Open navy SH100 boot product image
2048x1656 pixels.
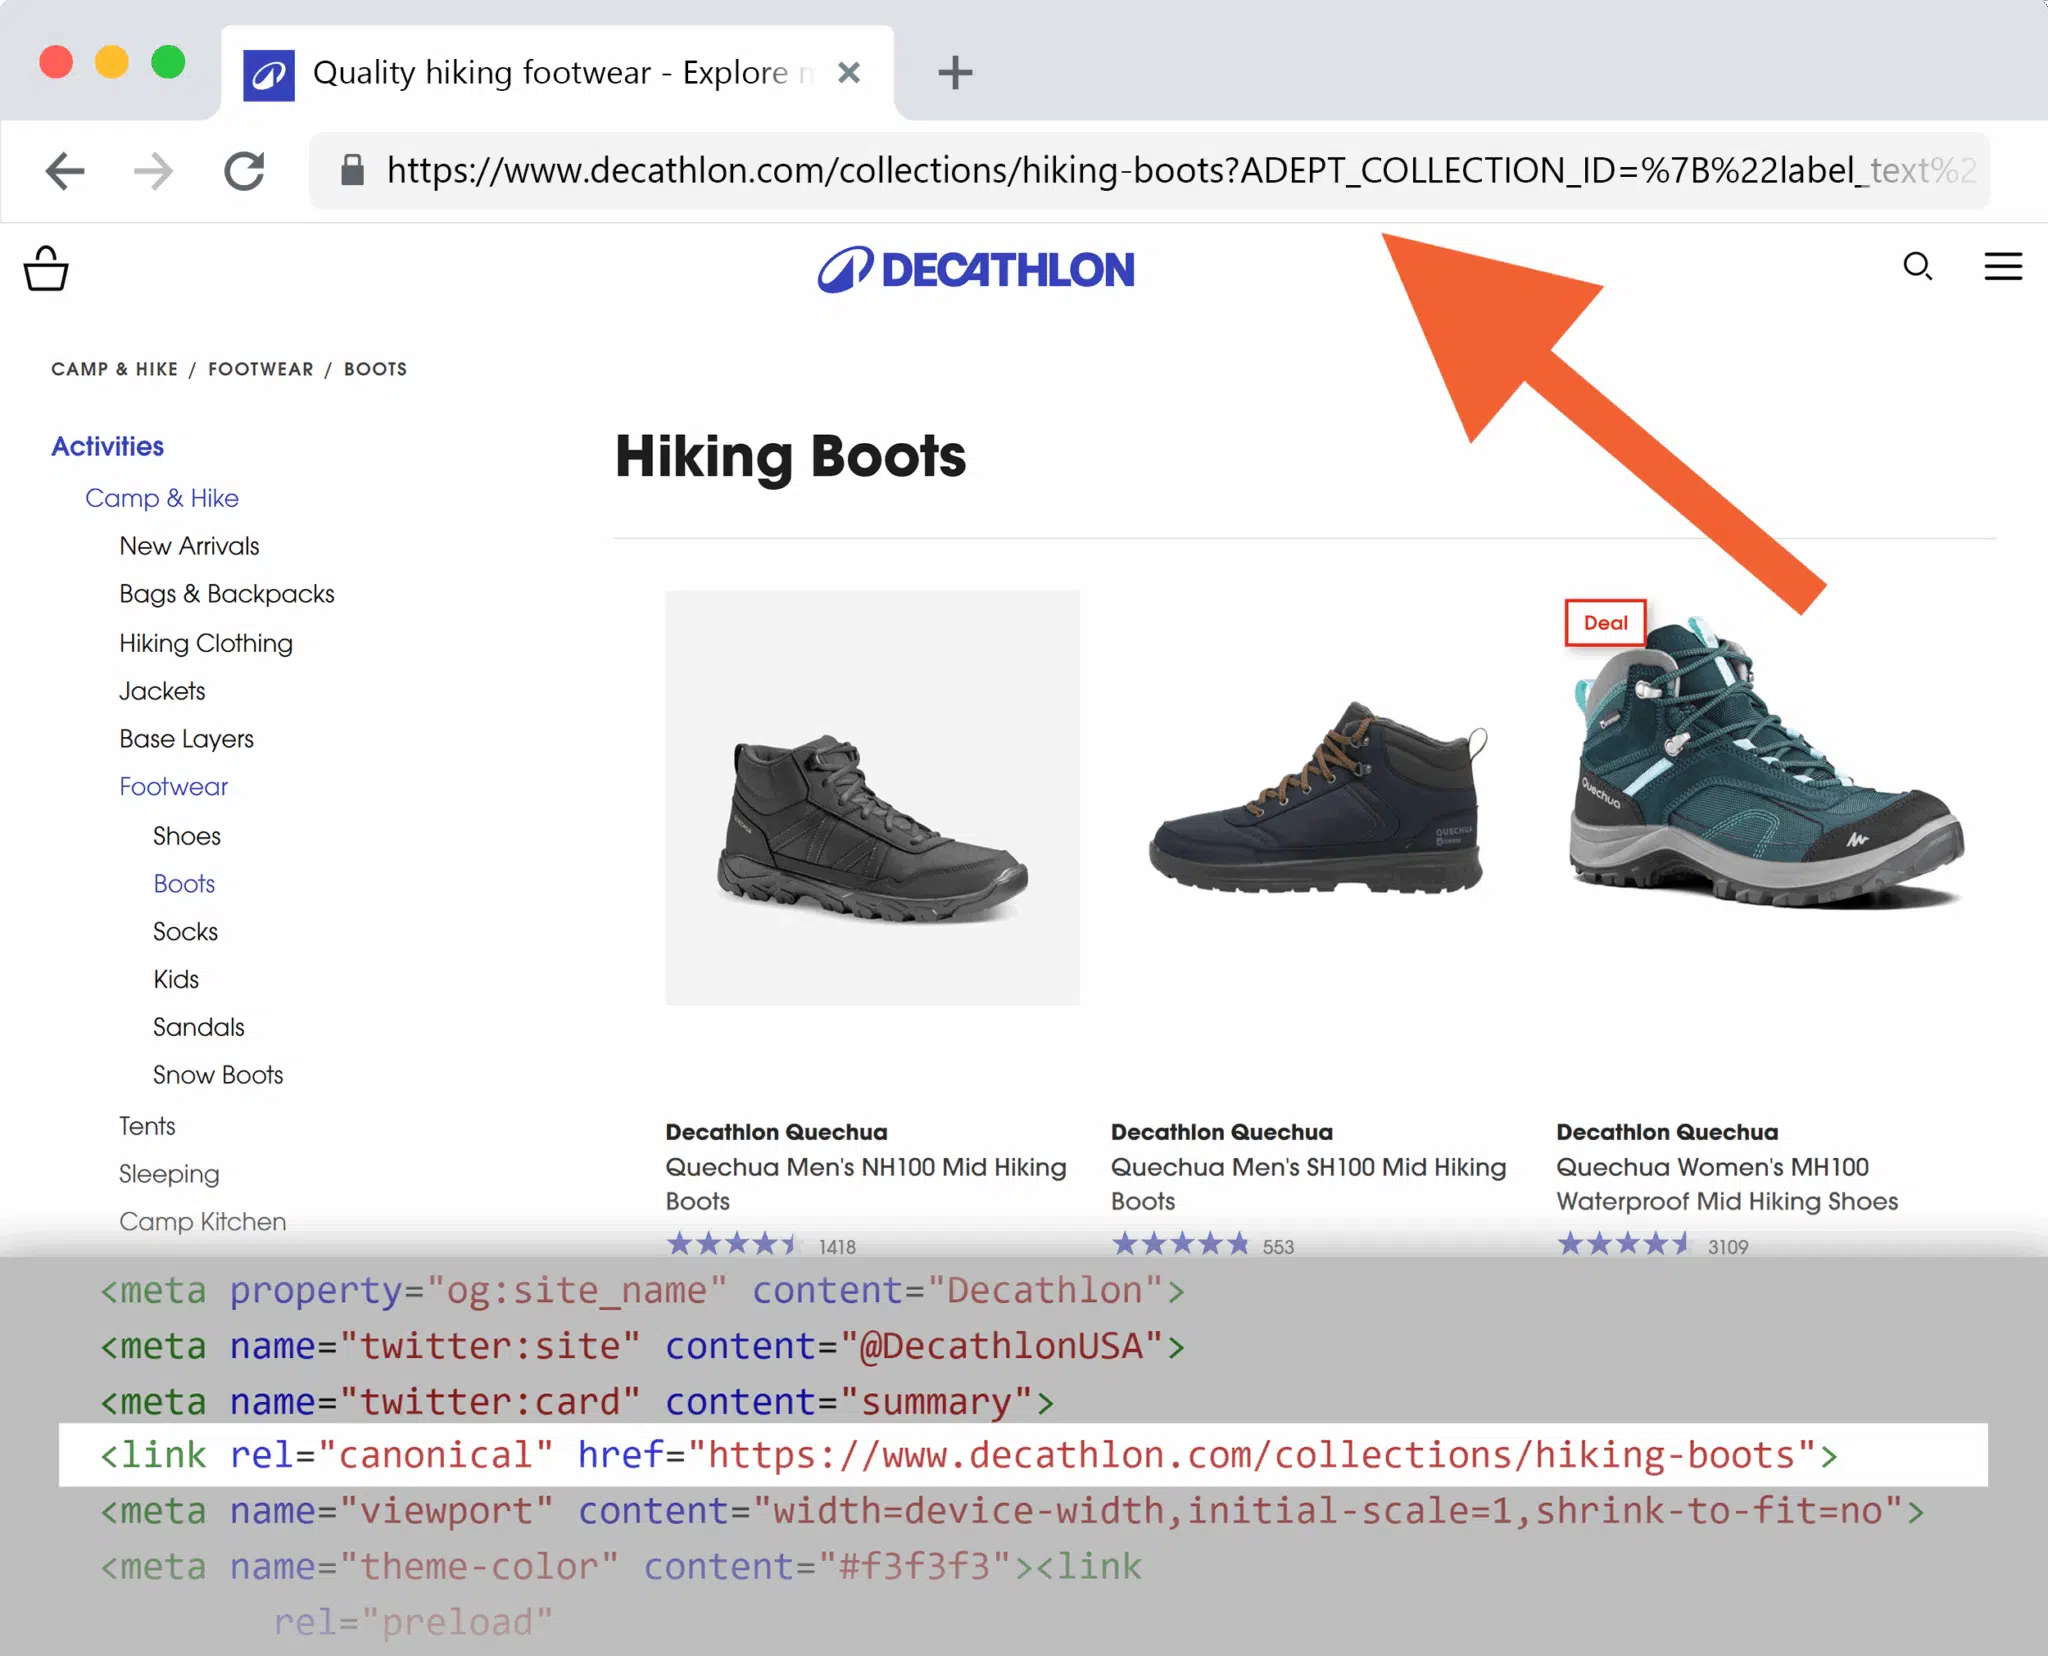point(1318,797)
